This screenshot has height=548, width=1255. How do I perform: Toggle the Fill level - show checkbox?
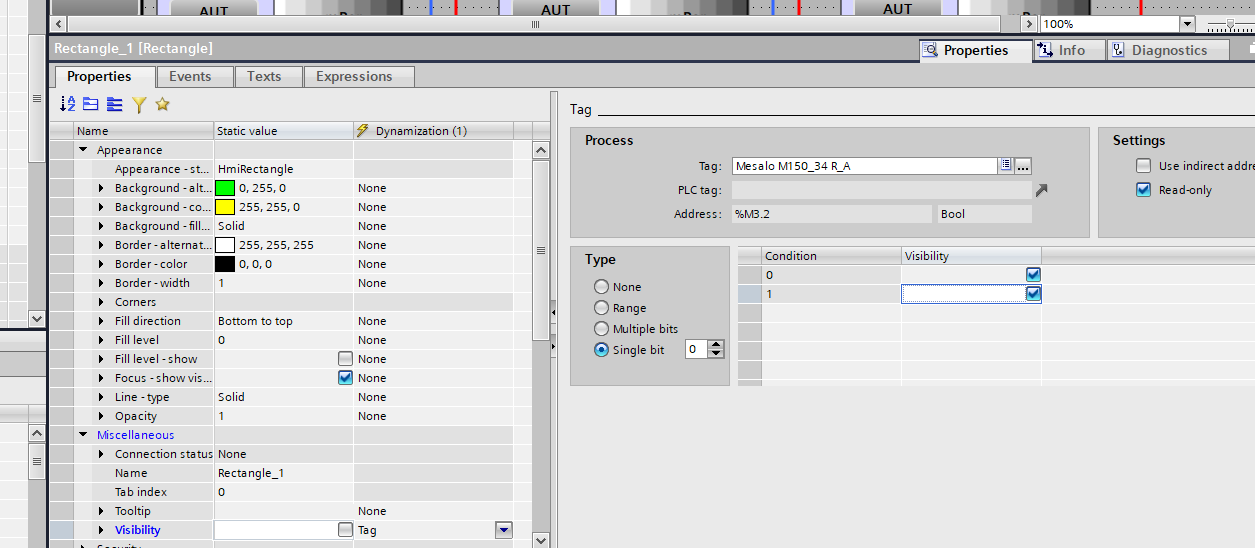click(345, 359)
